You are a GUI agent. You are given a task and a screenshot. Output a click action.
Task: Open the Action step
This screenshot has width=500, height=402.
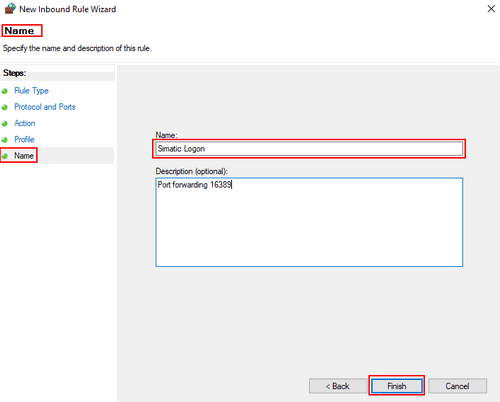pos(25,123)
